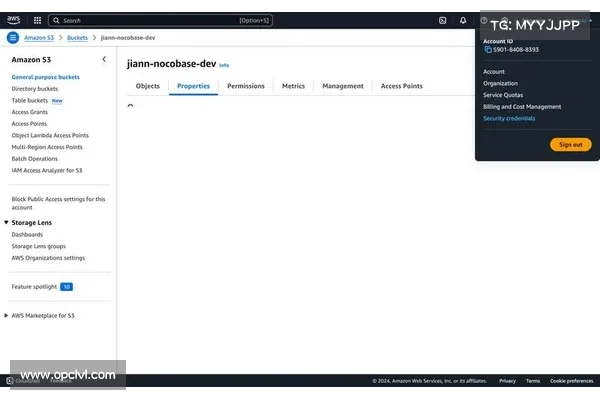The image size is (600, 400).
Task: Click the AWS logo home icon
Action: tap(13, 20)
